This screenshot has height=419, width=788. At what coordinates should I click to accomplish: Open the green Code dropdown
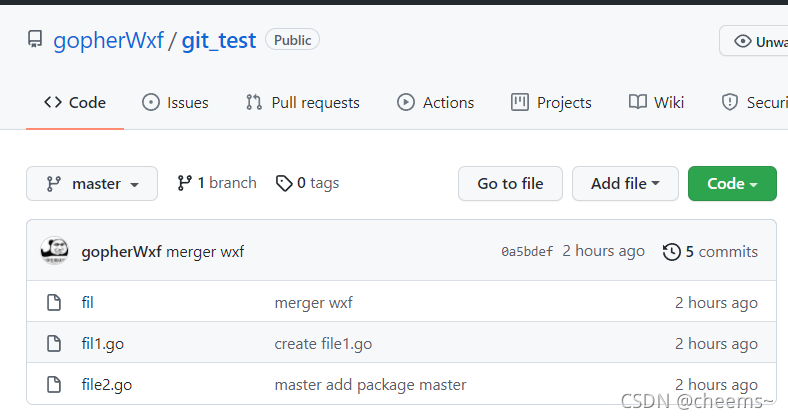point(732,184)
